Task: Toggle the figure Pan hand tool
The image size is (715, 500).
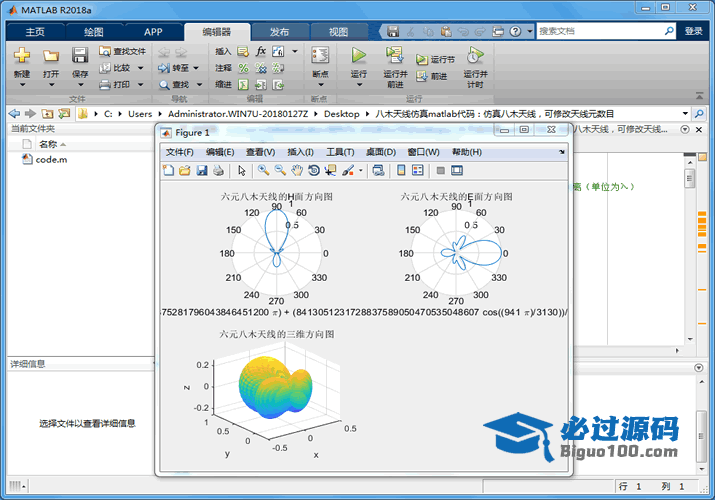Action: pos(297,170)
